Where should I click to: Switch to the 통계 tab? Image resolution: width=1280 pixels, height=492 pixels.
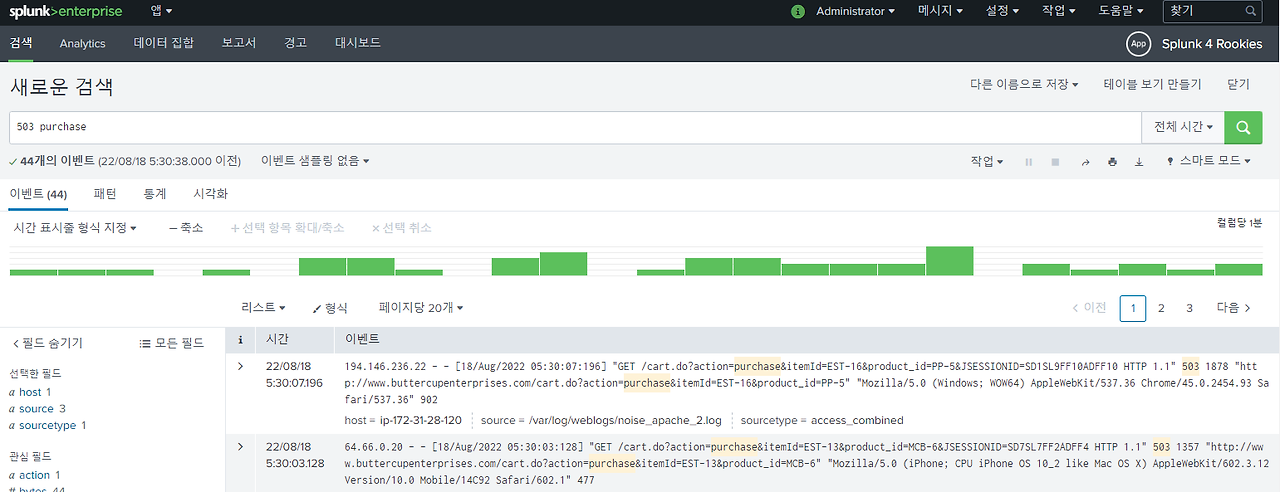point(155,194)
